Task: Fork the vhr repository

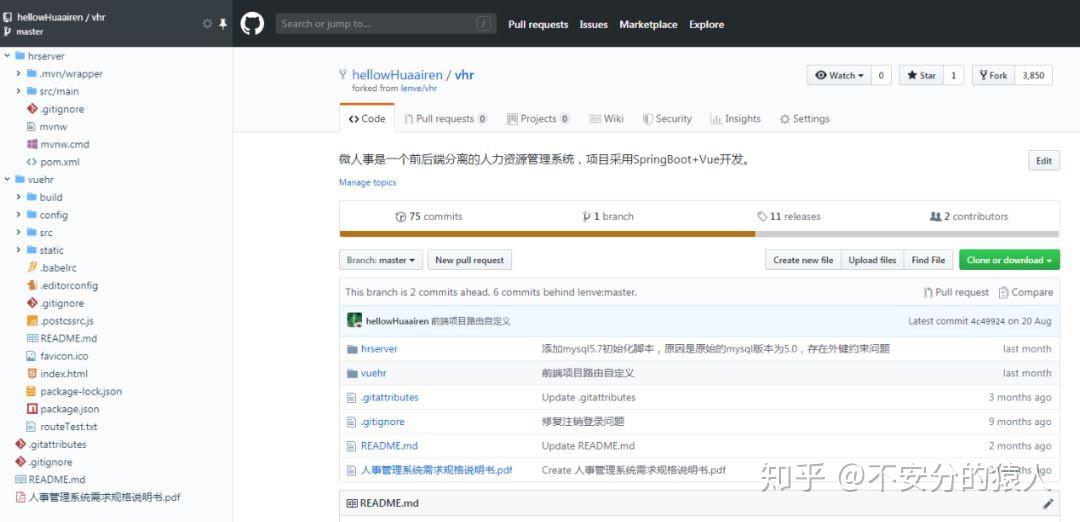Action: 993,76
